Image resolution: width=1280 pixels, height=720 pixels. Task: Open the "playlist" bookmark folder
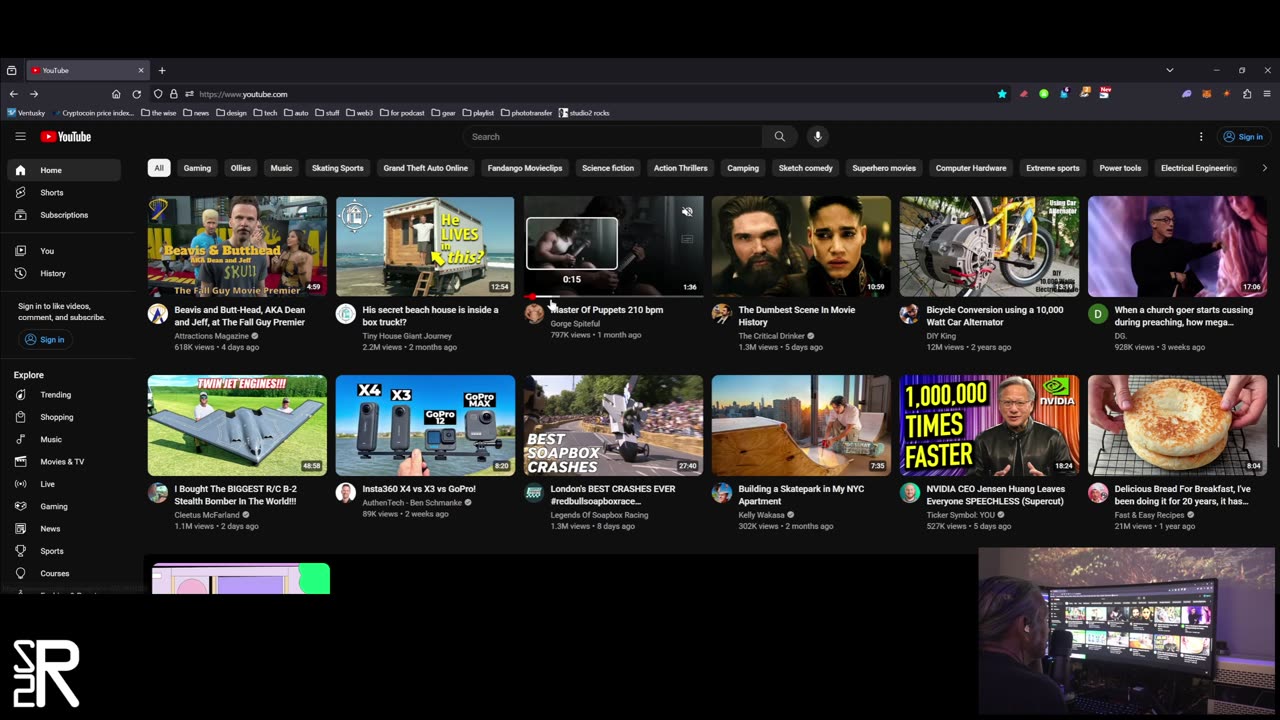[478, 113]
